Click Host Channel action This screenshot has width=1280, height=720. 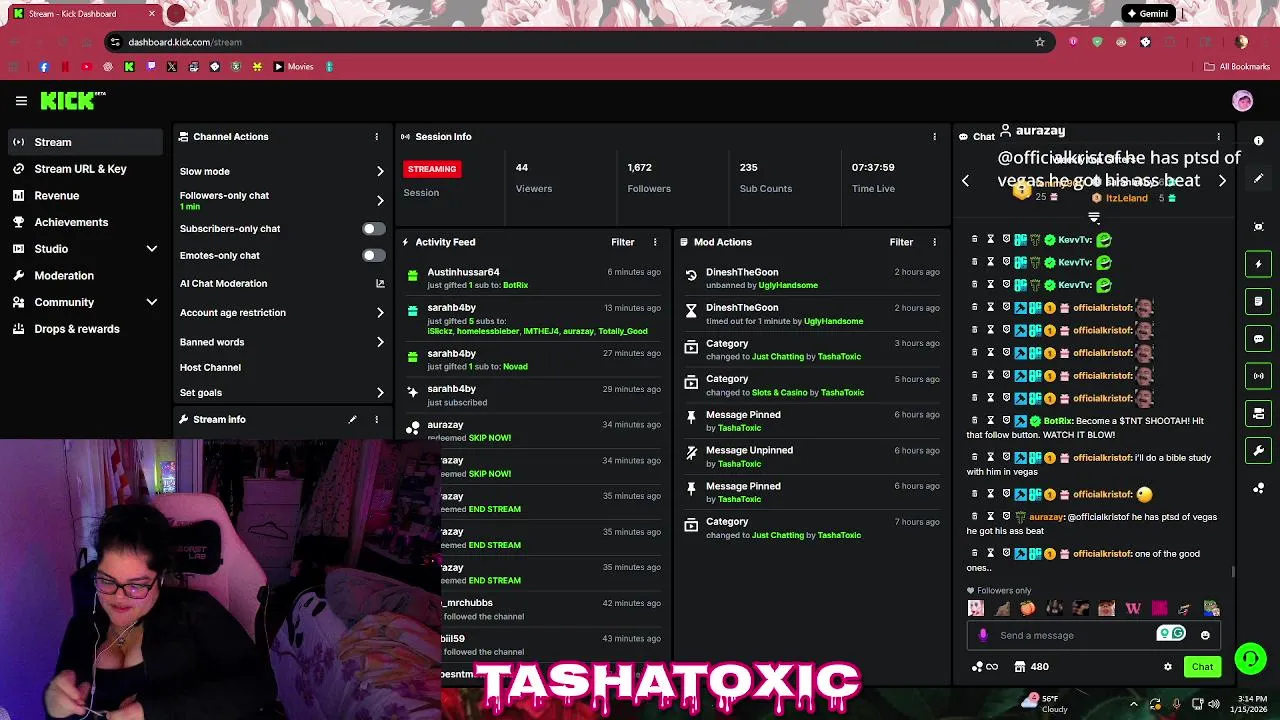(x=210, y=368)
